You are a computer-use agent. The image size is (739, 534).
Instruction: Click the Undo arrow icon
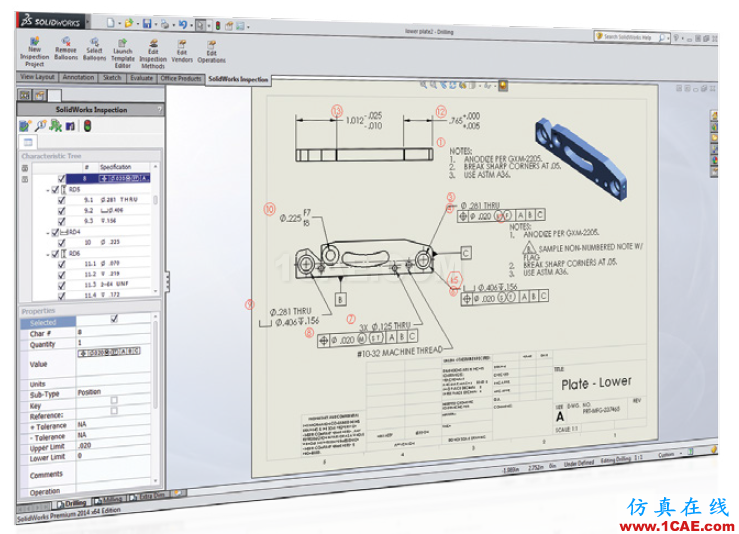click(x=183, y=25)
